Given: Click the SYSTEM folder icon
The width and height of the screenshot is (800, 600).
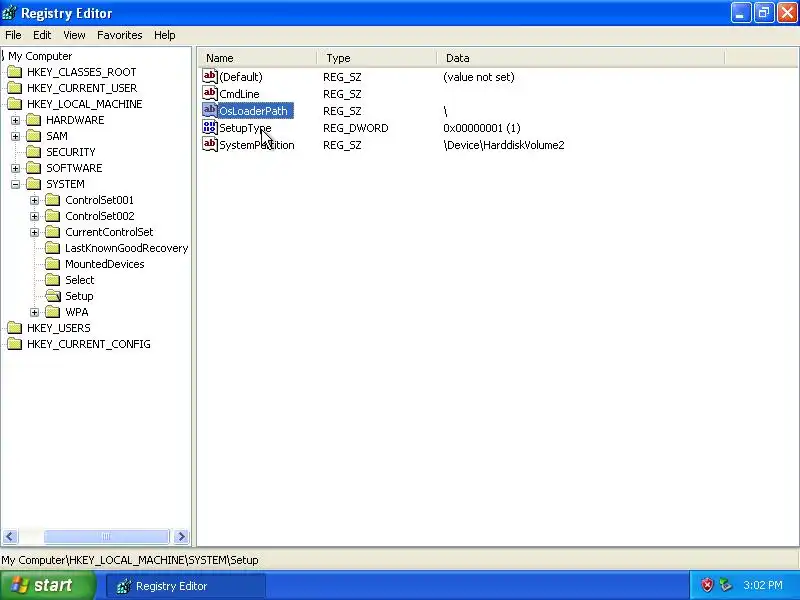Looking at the screenshot, I should point(34,184).
